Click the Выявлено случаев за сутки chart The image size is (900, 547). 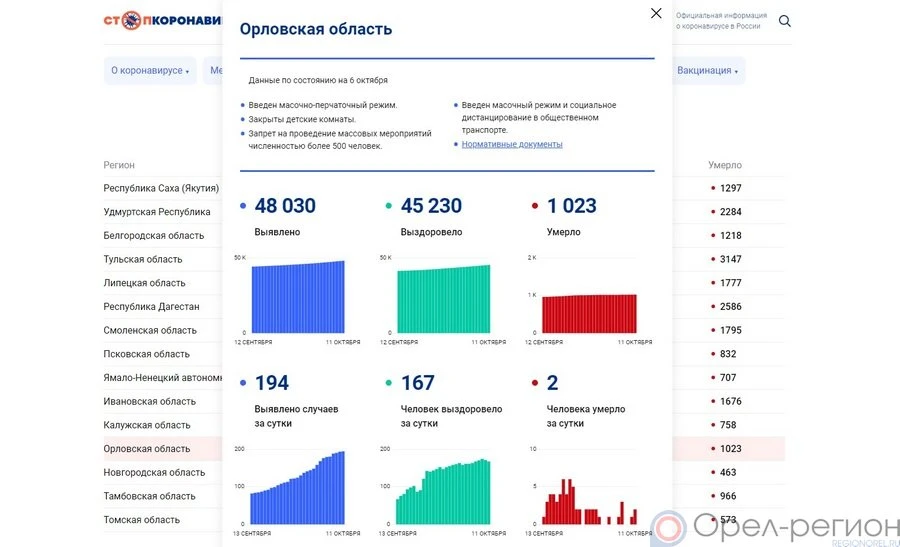[297, 488]
